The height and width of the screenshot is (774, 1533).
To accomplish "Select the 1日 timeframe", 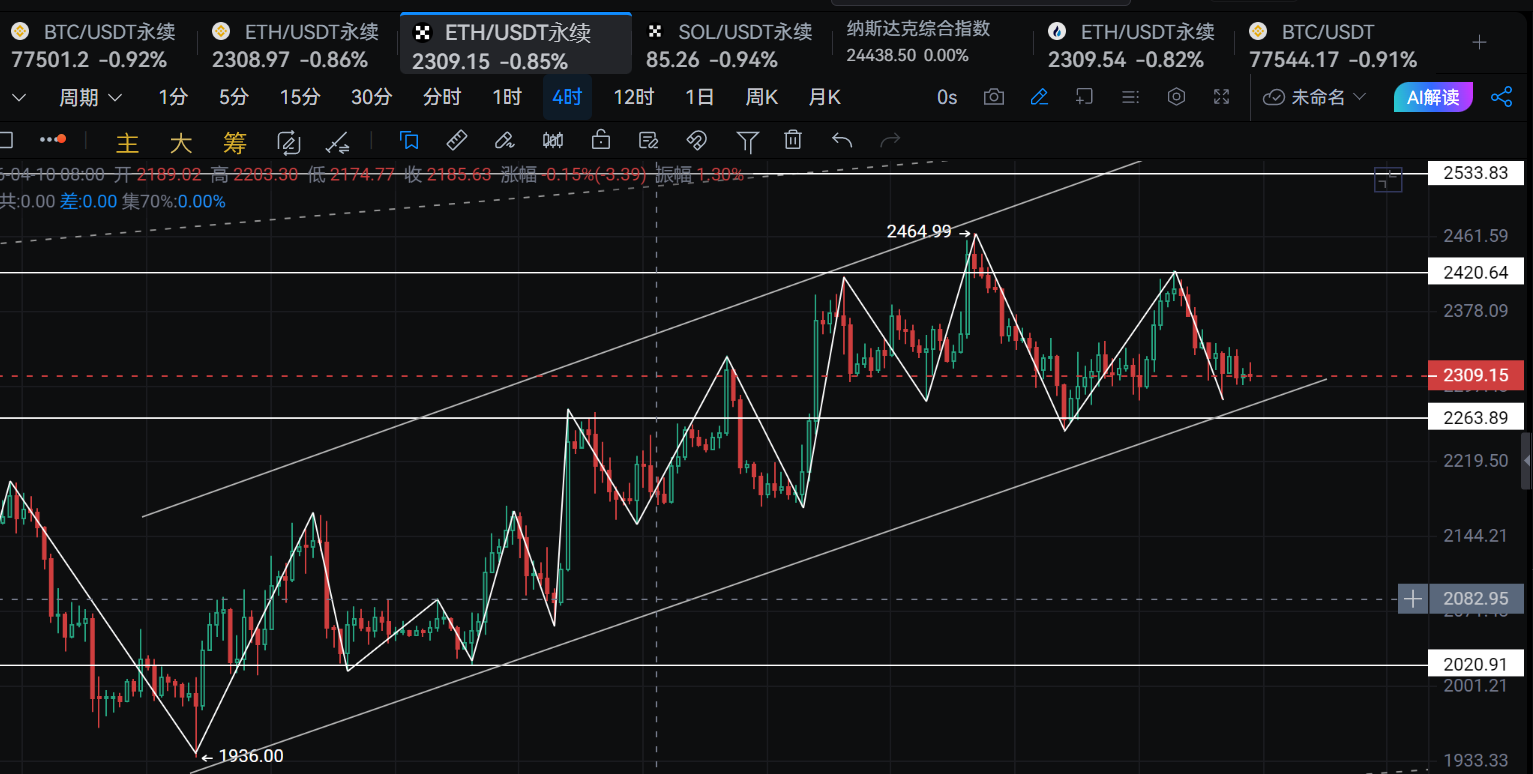I will (x=699, y=97).
